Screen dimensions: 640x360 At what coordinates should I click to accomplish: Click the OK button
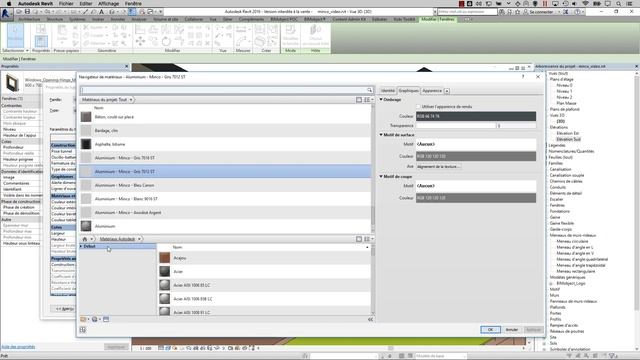(x=490, y=330)
